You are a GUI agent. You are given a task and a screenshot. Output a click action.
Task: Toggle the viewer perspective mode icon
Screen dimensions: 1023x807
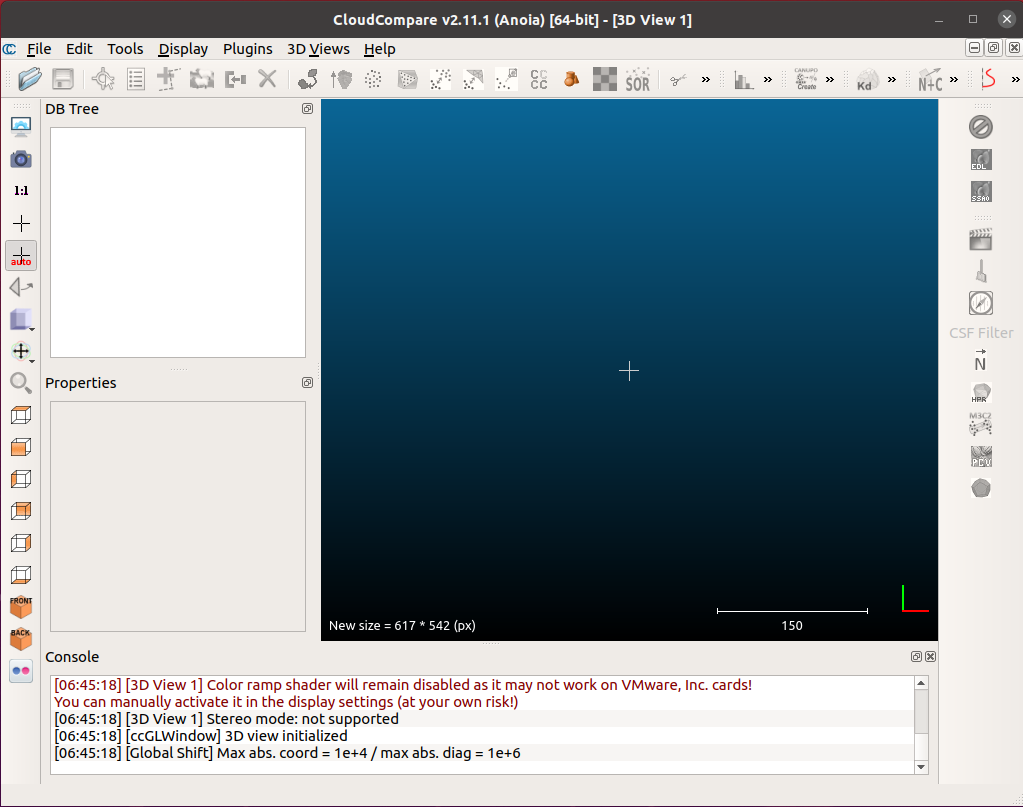tap(21, 287)
